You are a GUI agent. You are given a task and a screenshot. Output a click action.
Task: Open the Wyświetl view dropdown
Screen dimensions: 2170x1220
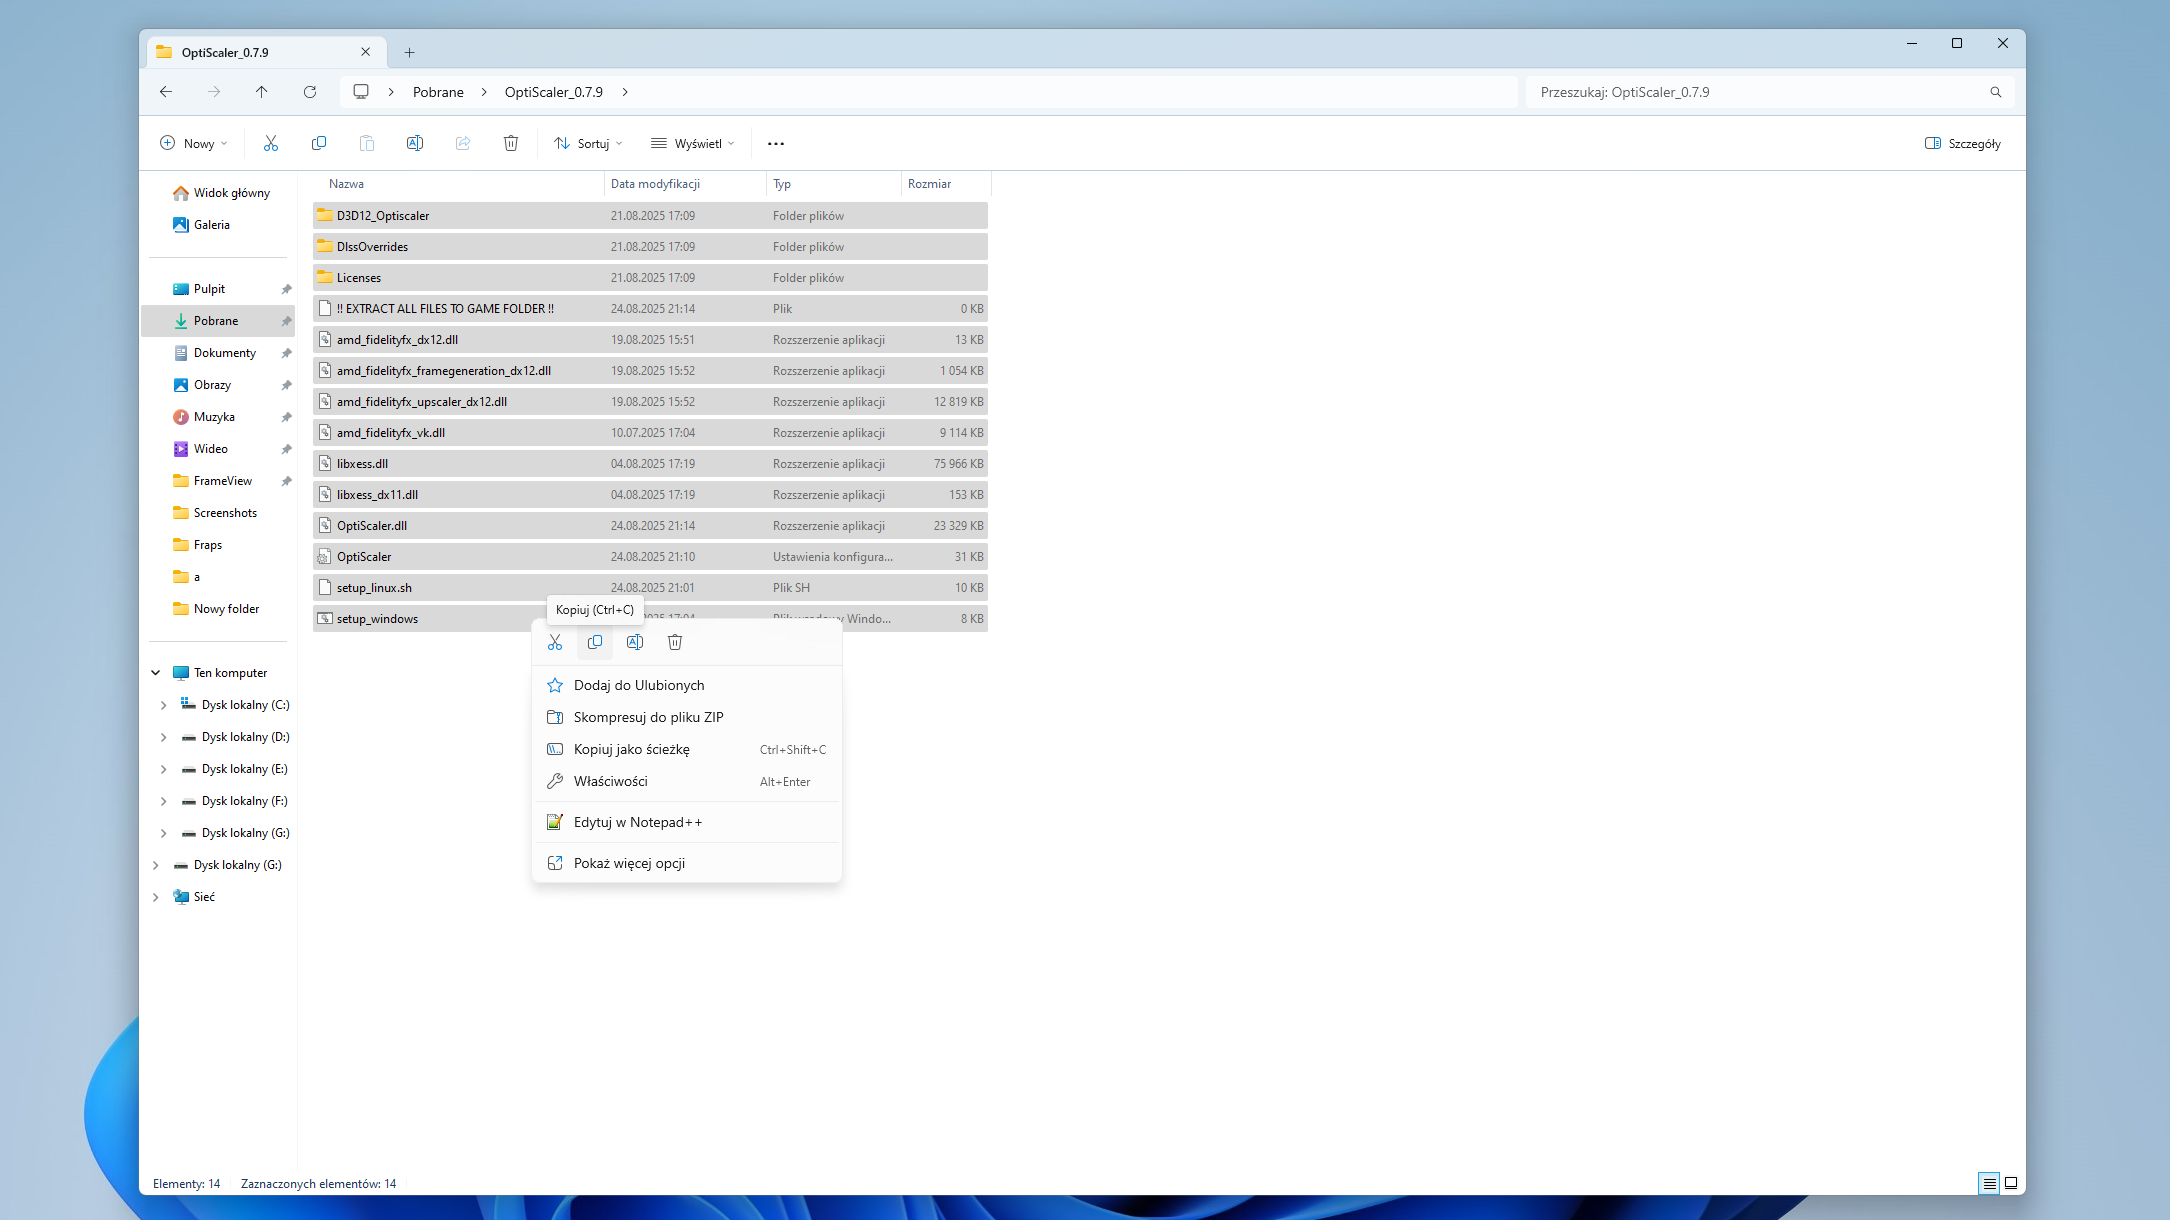[692, 143]
